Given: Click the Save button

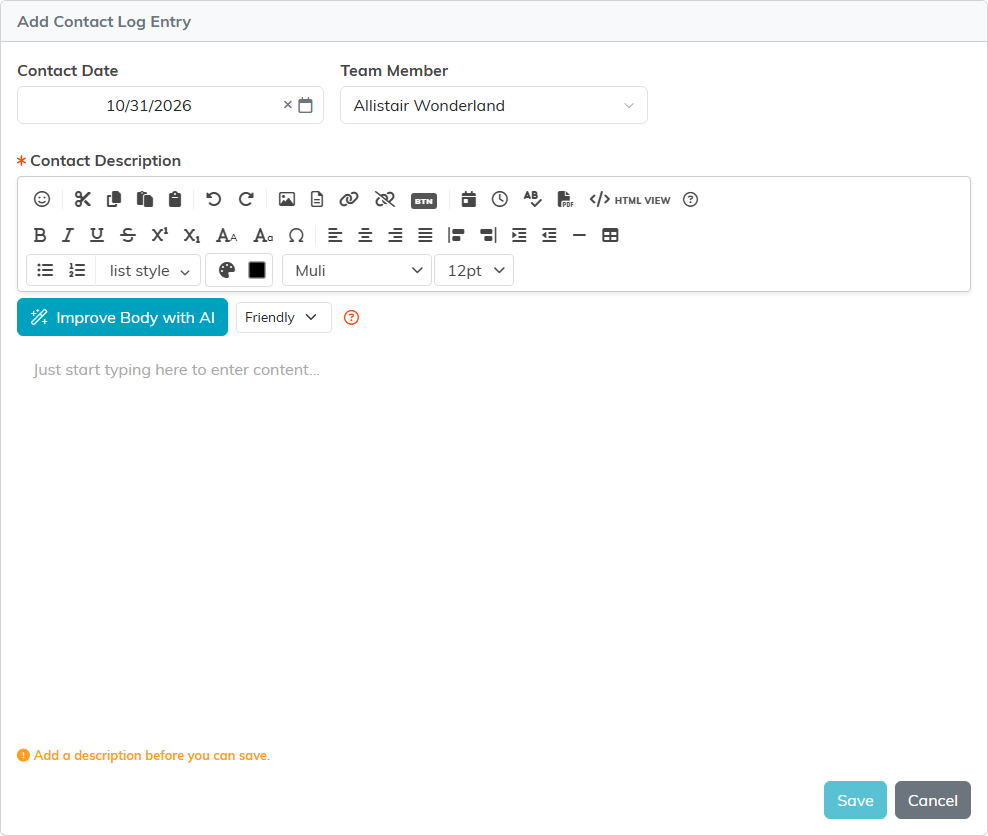Looking at the screenshot, I should (855, 800).
